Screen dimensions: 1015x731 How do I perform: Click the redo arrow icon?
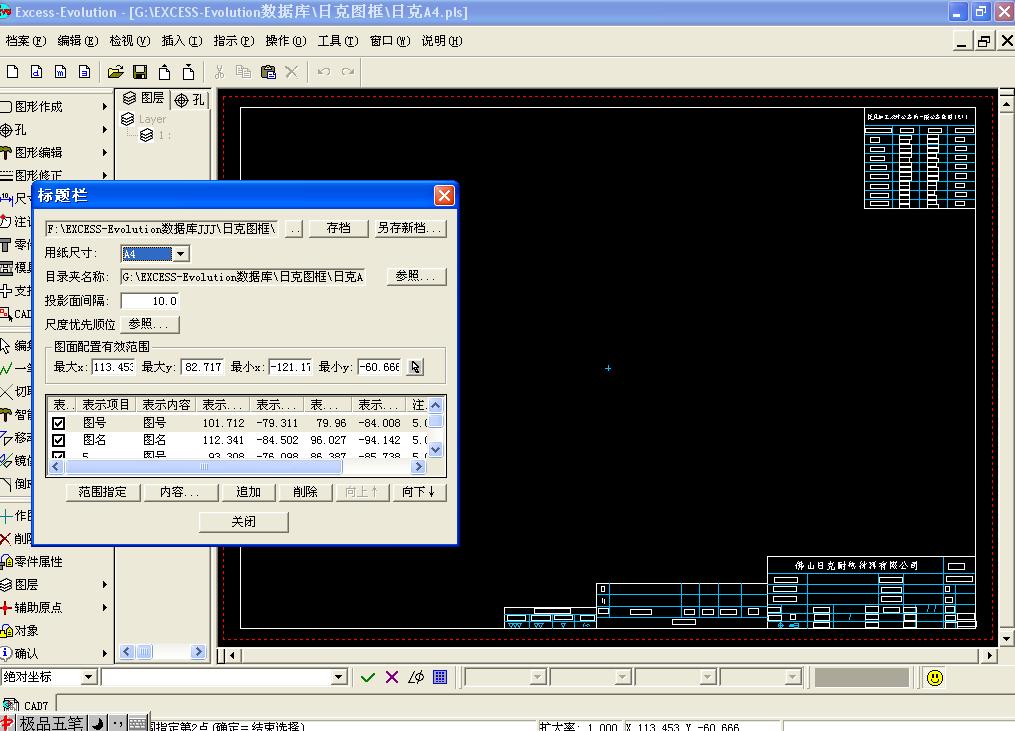348,72
